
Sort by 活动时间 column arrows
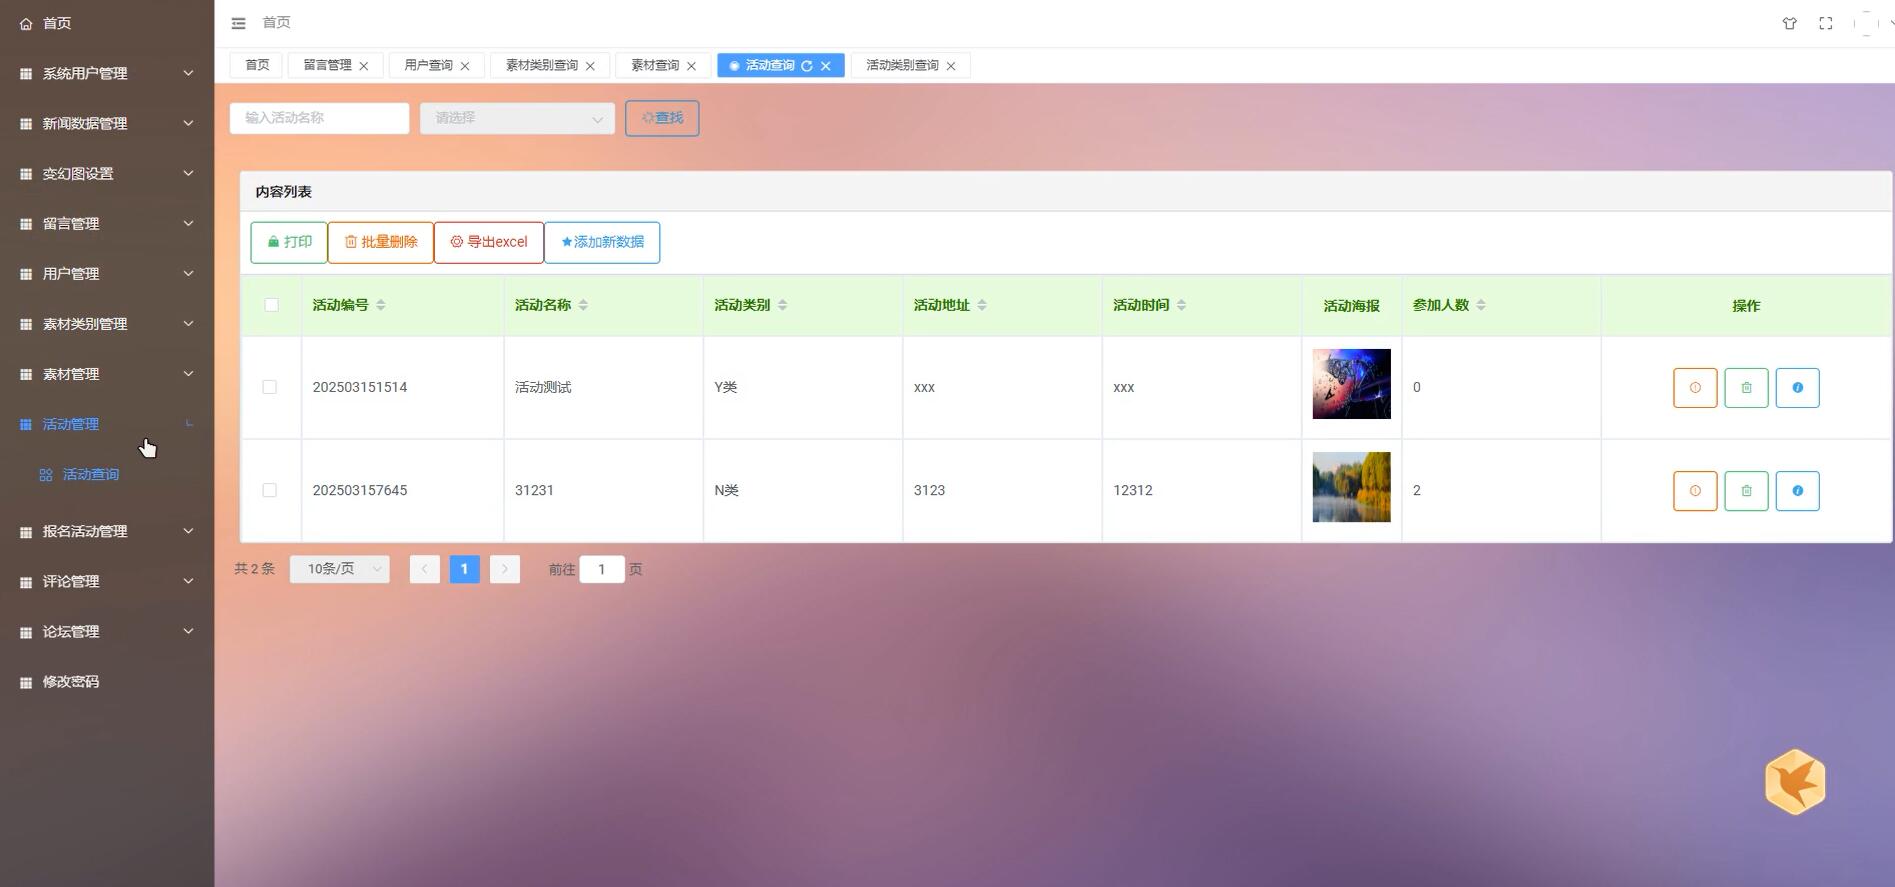click(1181, 305)
